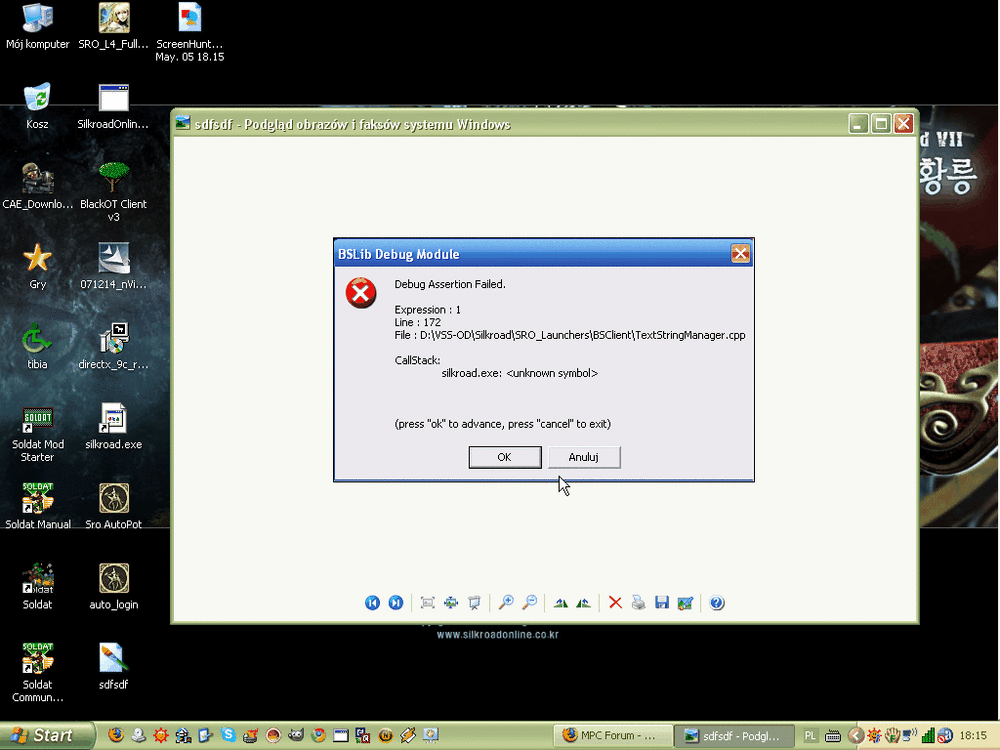Open Mój komputer desktop icon
The height and width of the screenshot is (750, 1000).
click(38, 27)
